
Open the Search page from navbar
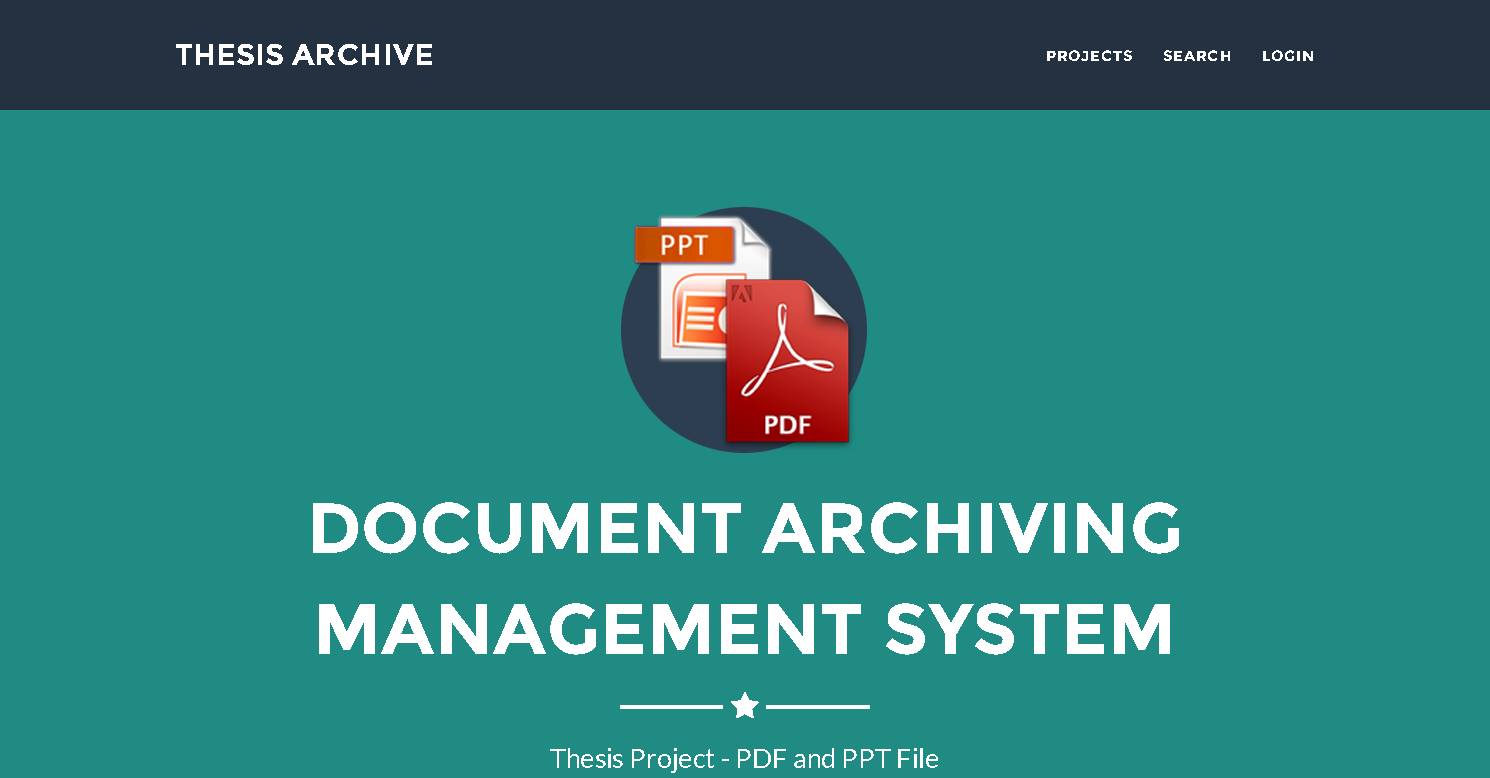[x=1197, y=56]
